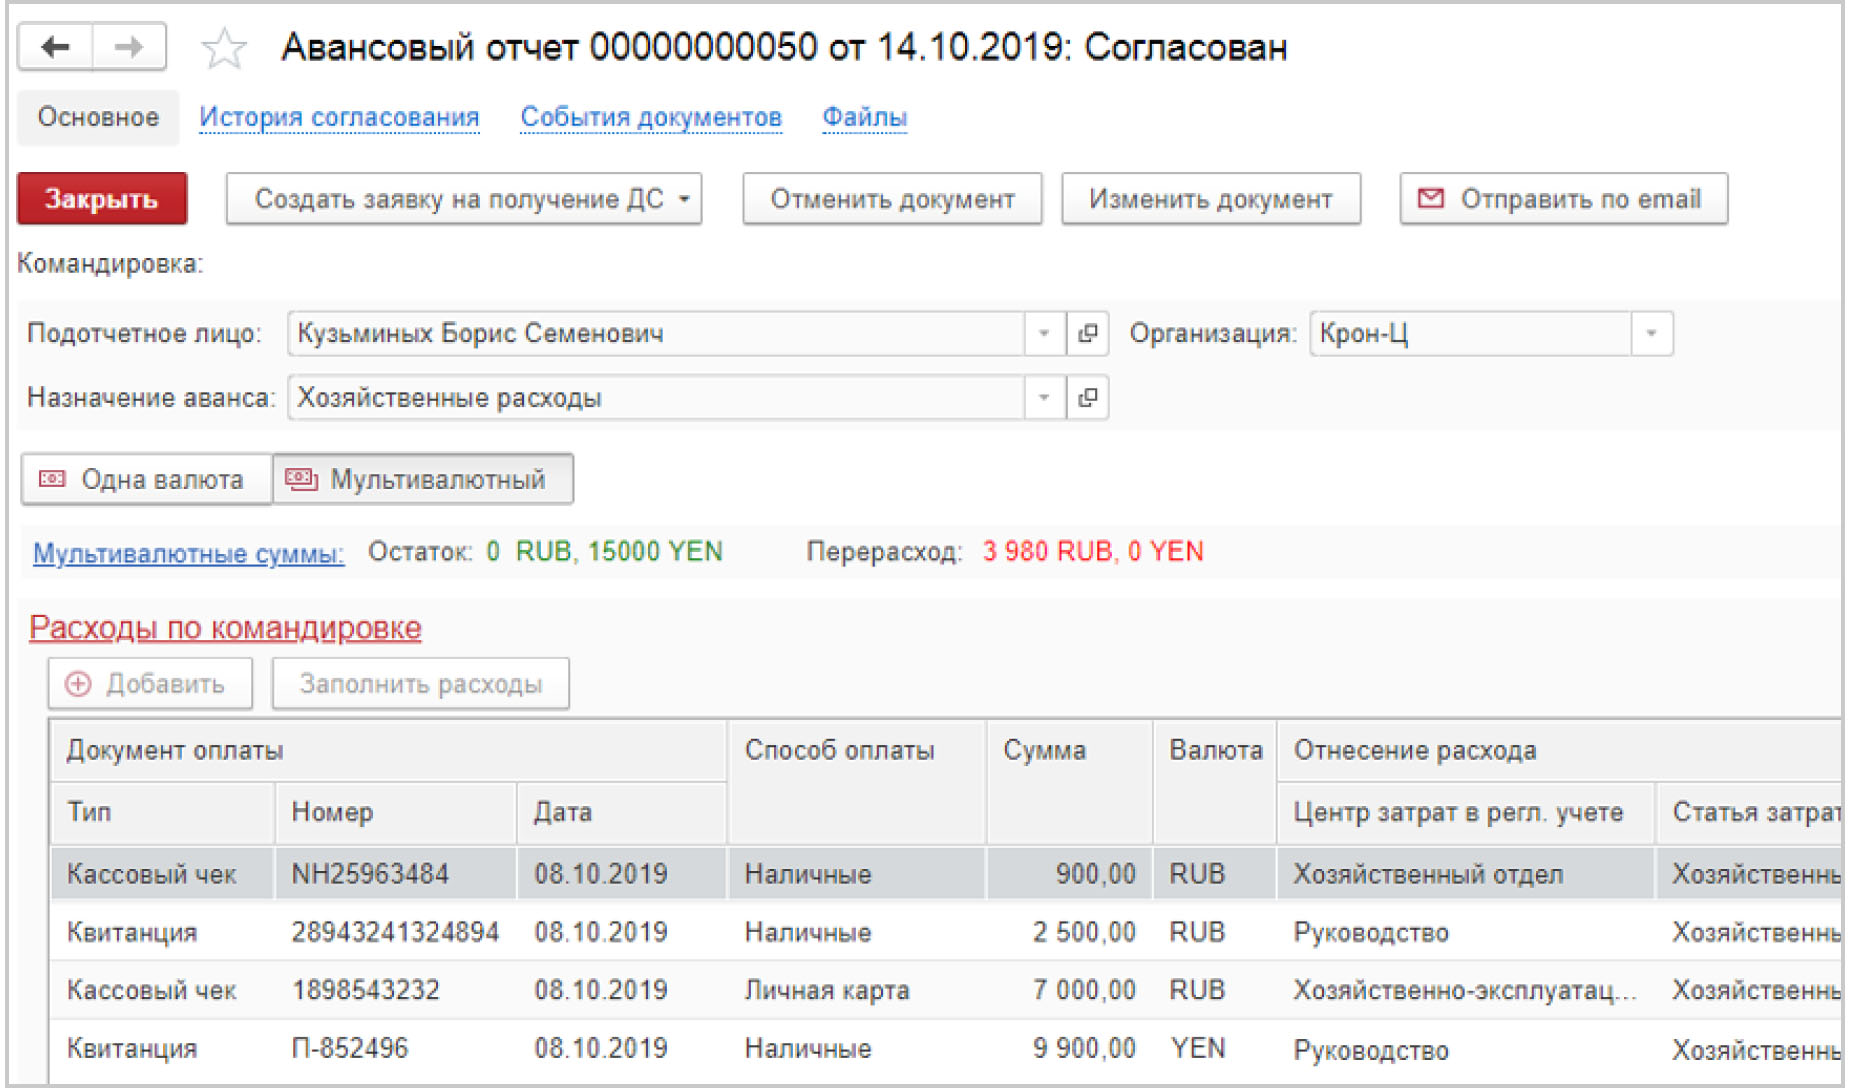Select the Основное tab
The height and width of the screenshot is (1088, 1850).
[x=98, y=117]
